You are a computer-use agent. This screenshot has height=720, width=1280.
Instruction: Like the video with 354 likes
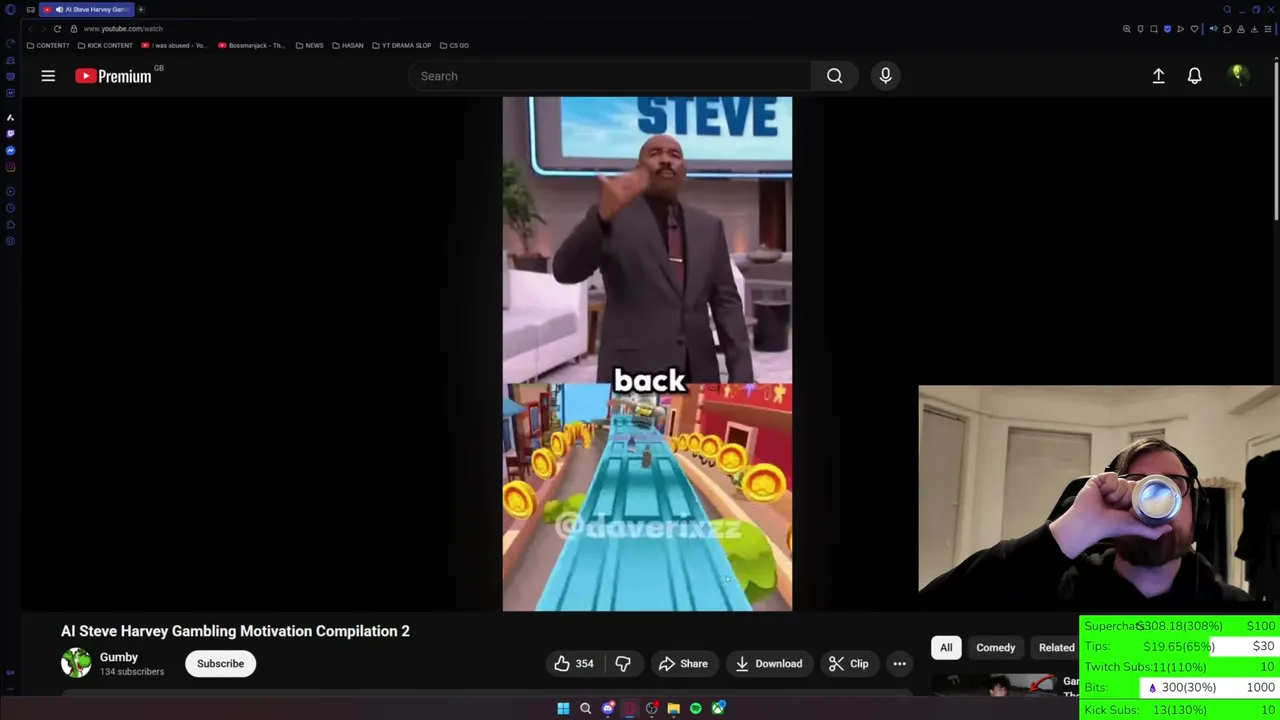pos(574,664)
